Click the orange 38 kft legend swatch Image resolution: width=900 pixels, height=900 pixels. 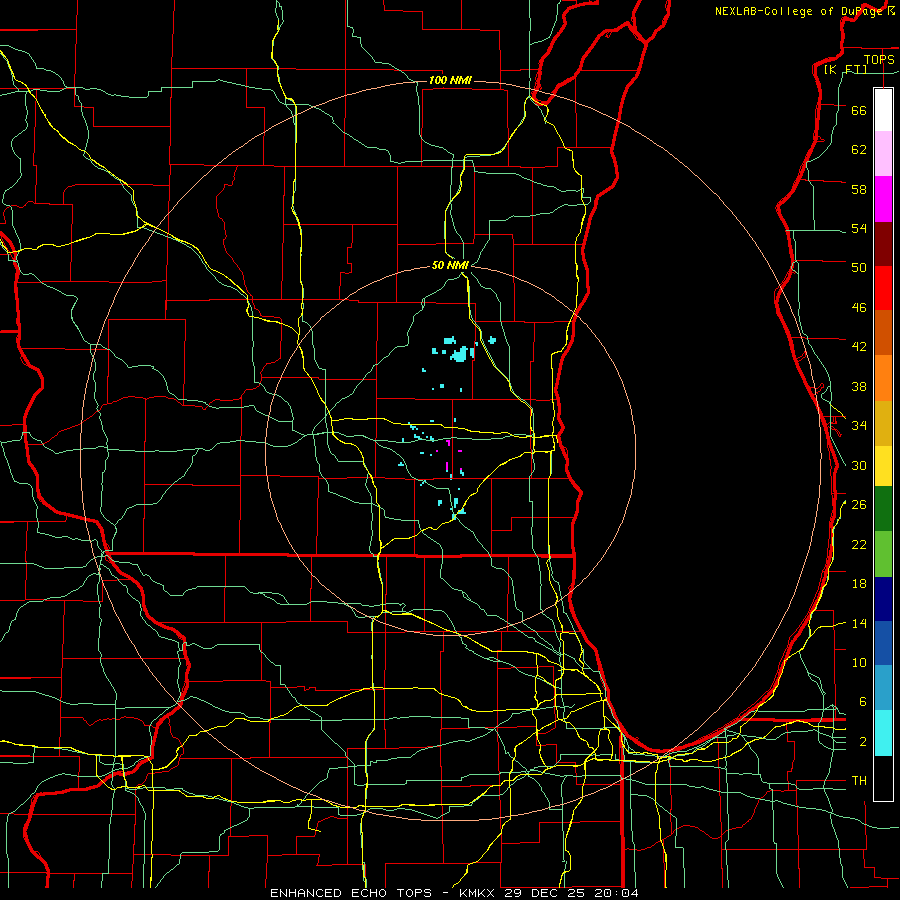click(883, 378)
